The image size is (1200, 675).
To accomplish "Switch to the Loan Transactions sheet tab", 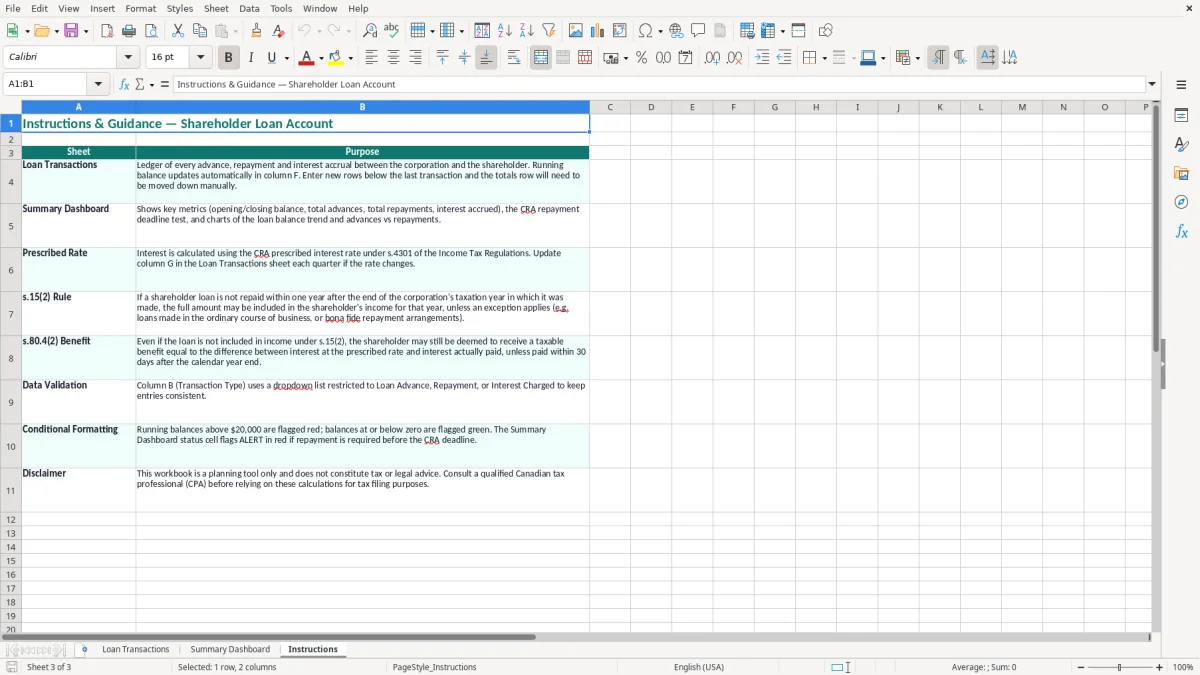I will click(136, 649).
